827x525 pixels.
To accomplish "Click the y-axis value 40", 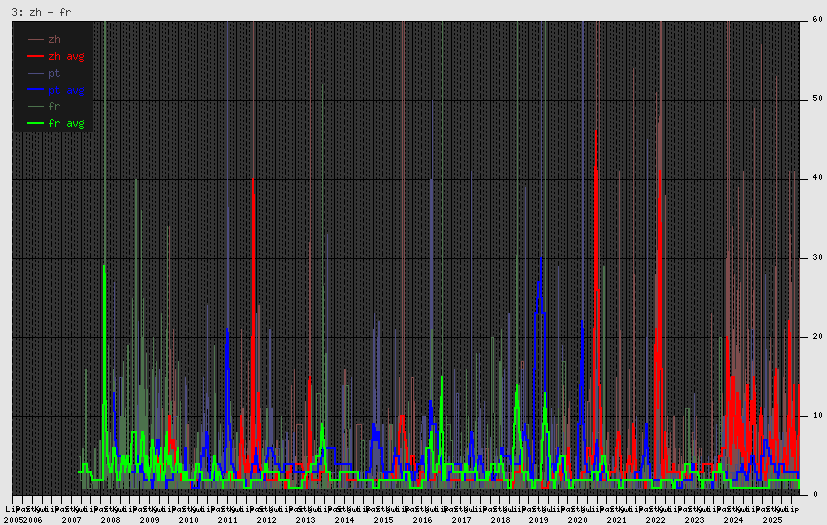I will click(818, 178).
